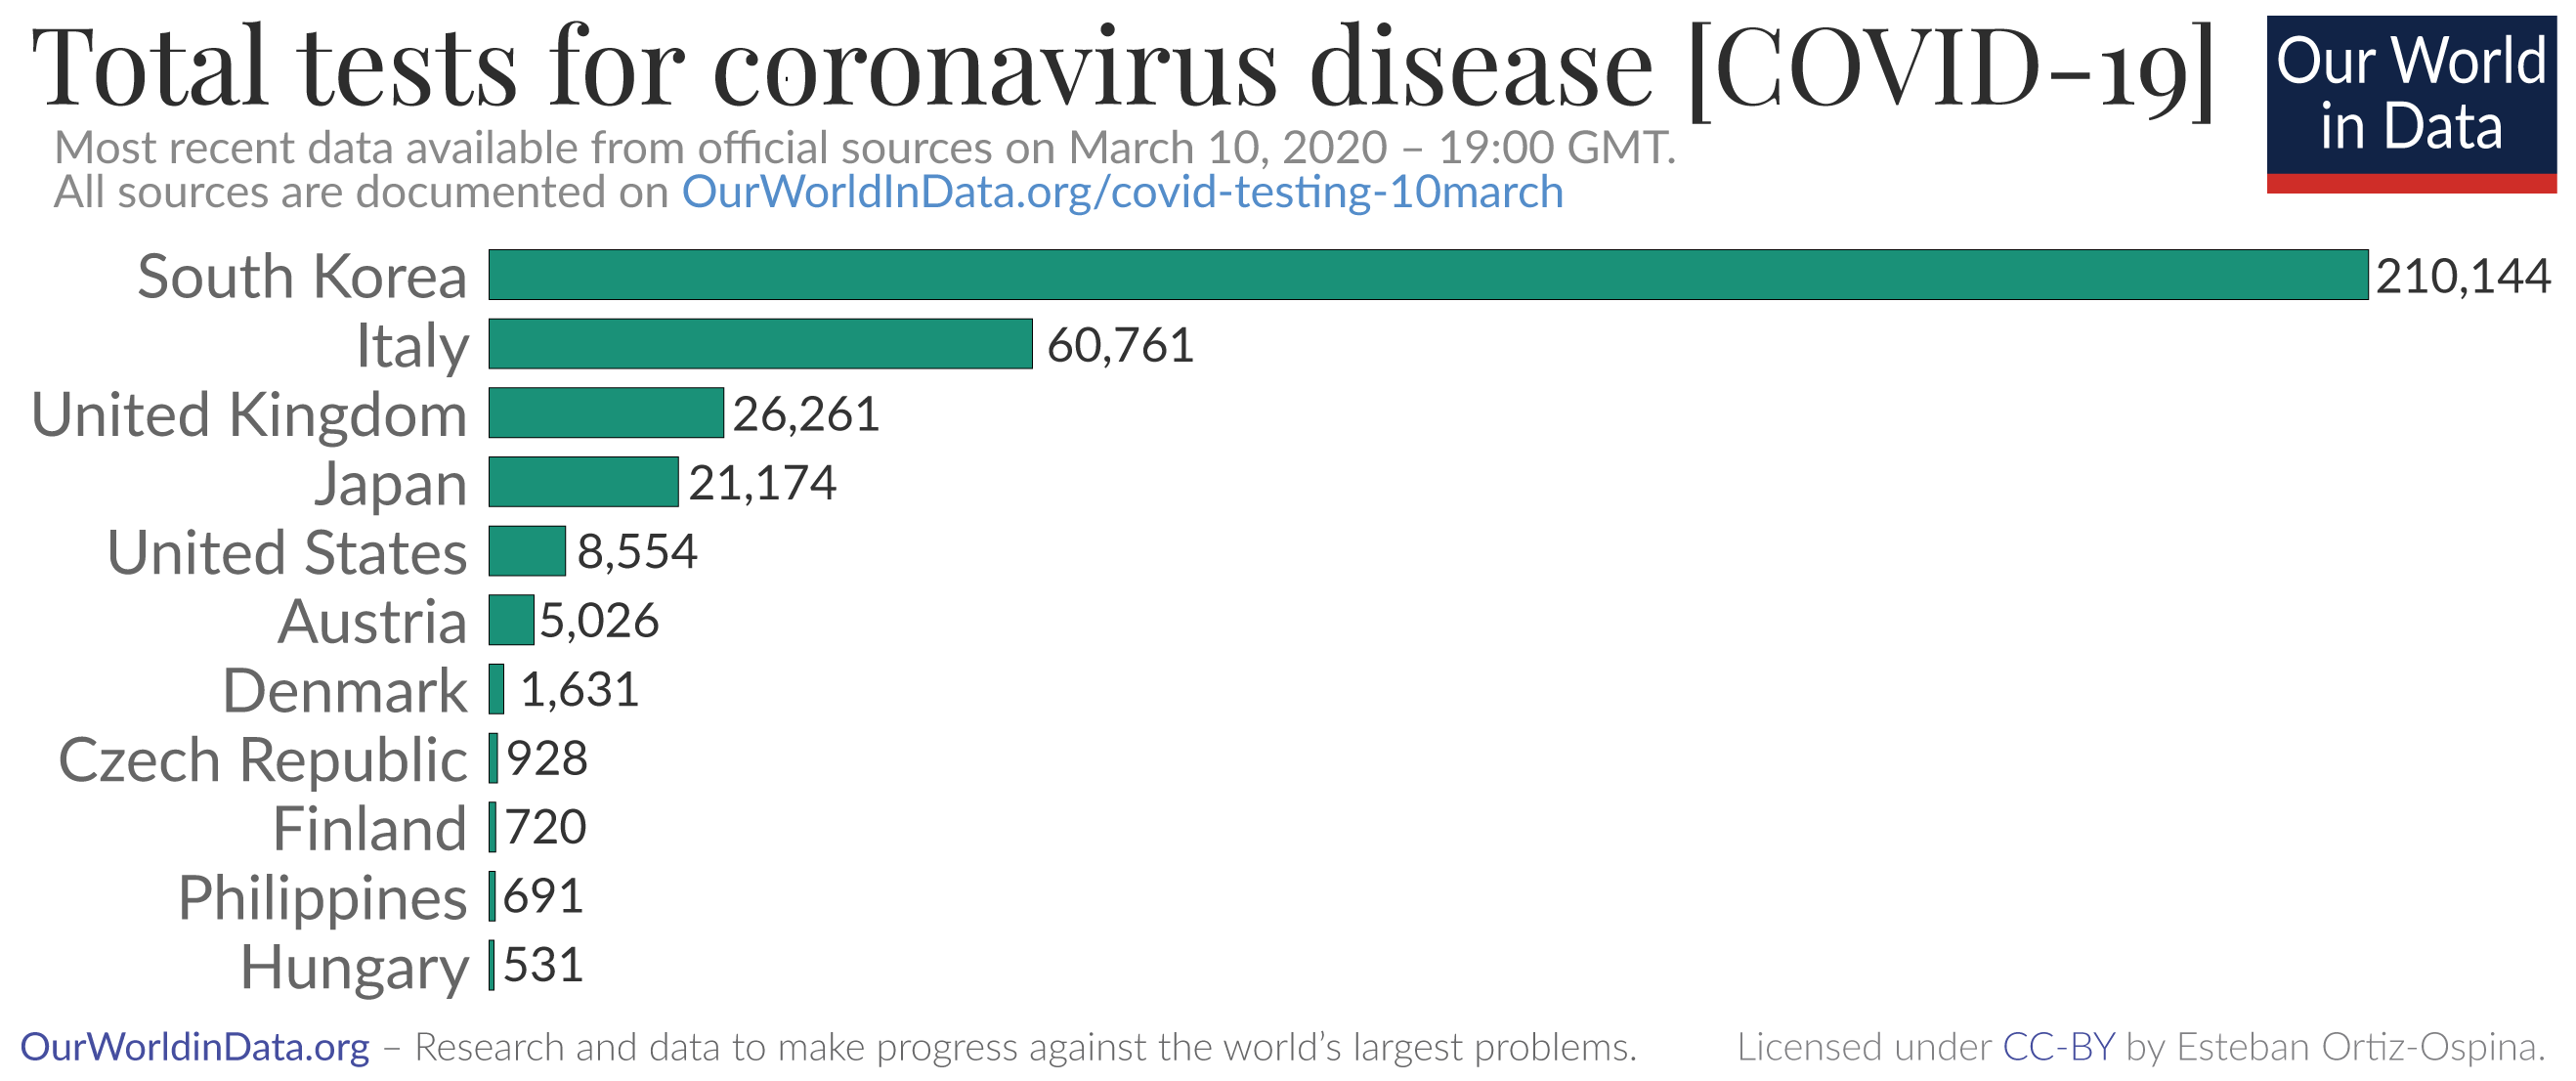This screenshot has width=2576, height=1081.
Task: Select the Japan bar
Action: click(583, 482)
